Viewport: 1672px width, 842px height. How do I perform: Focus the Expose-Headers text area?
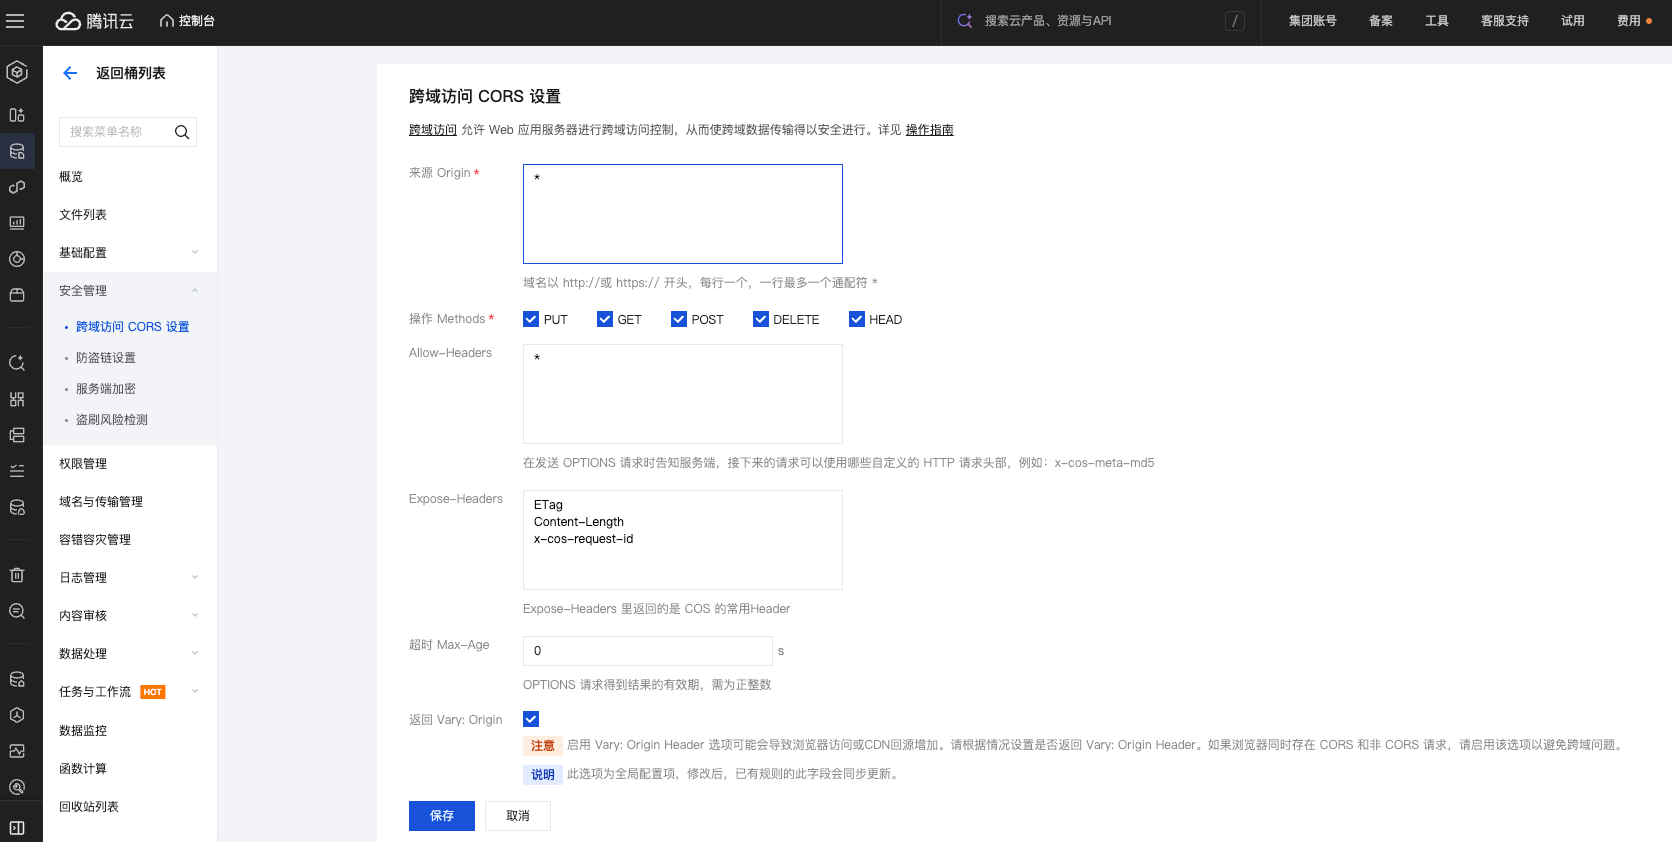pyautogui.click(x=683, y=540)
